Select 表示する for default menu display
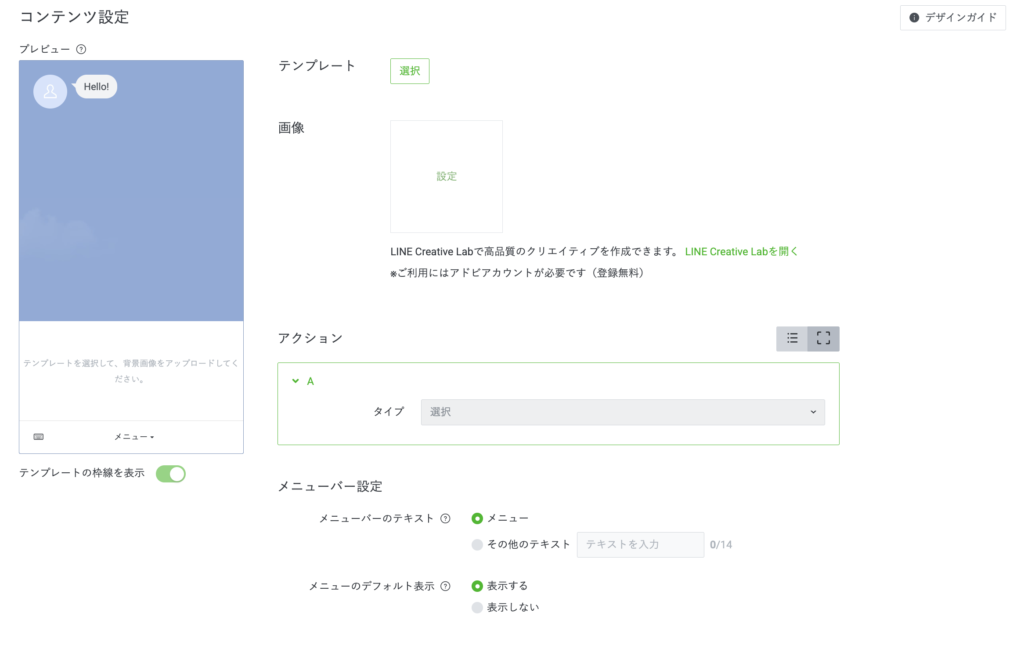1024x645 pixels. (477, 586)
